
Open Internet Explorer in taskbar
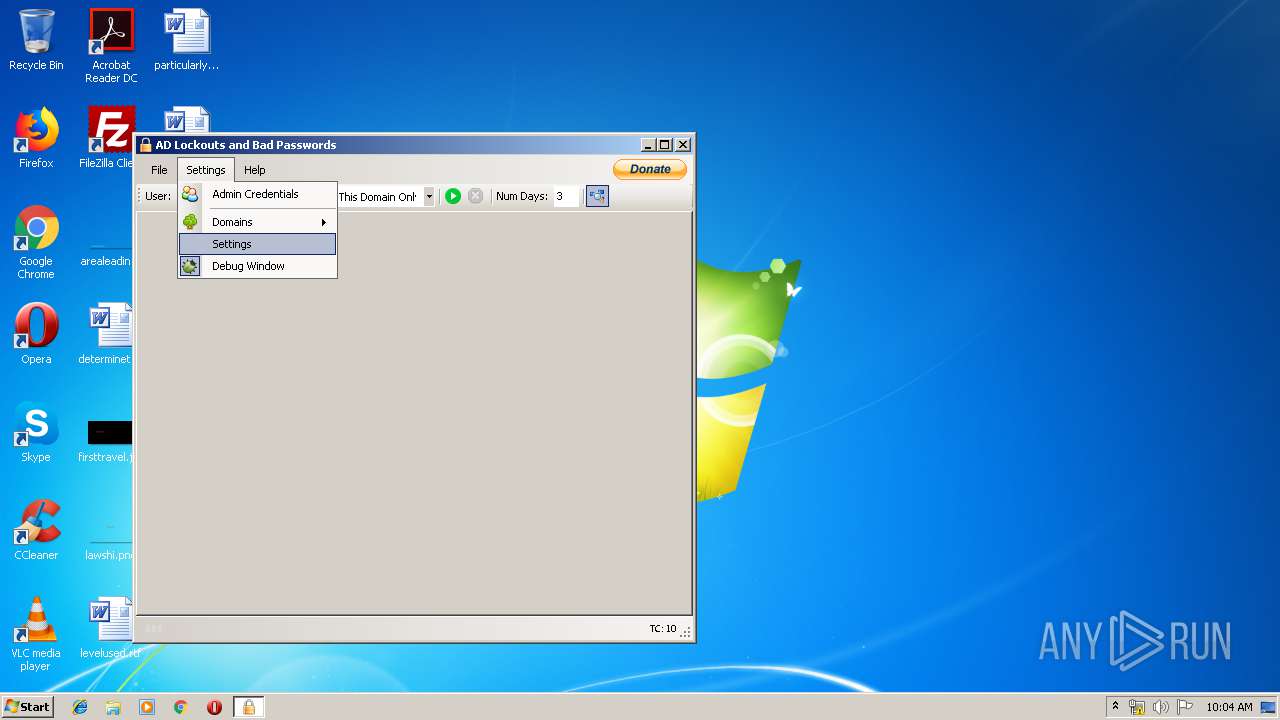(x=80, y=707)
